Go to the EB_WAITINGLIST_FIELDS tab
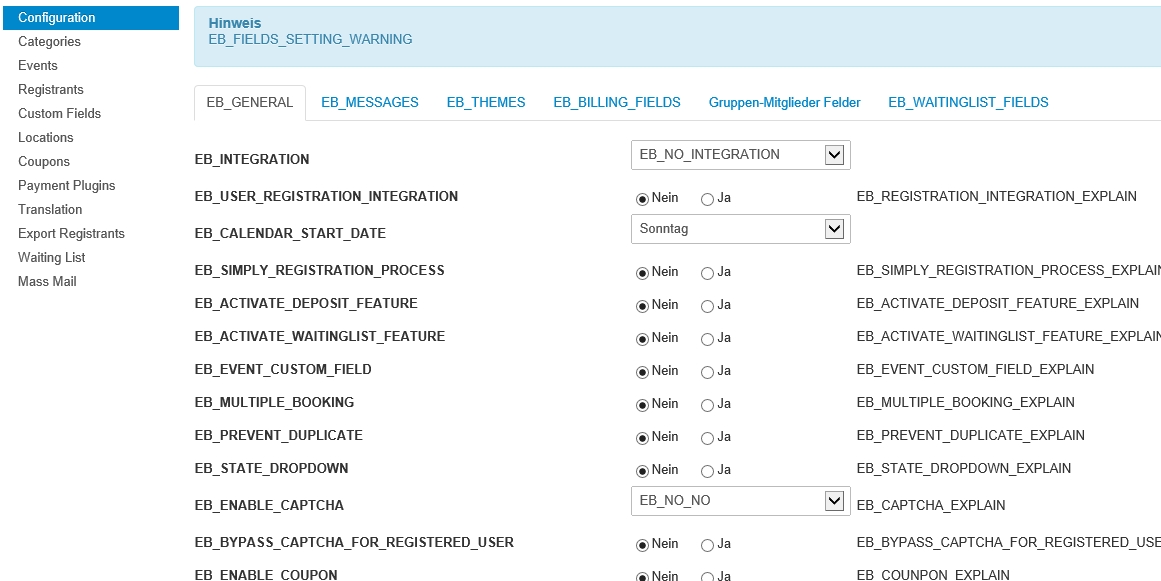 [x=968, y=102]
